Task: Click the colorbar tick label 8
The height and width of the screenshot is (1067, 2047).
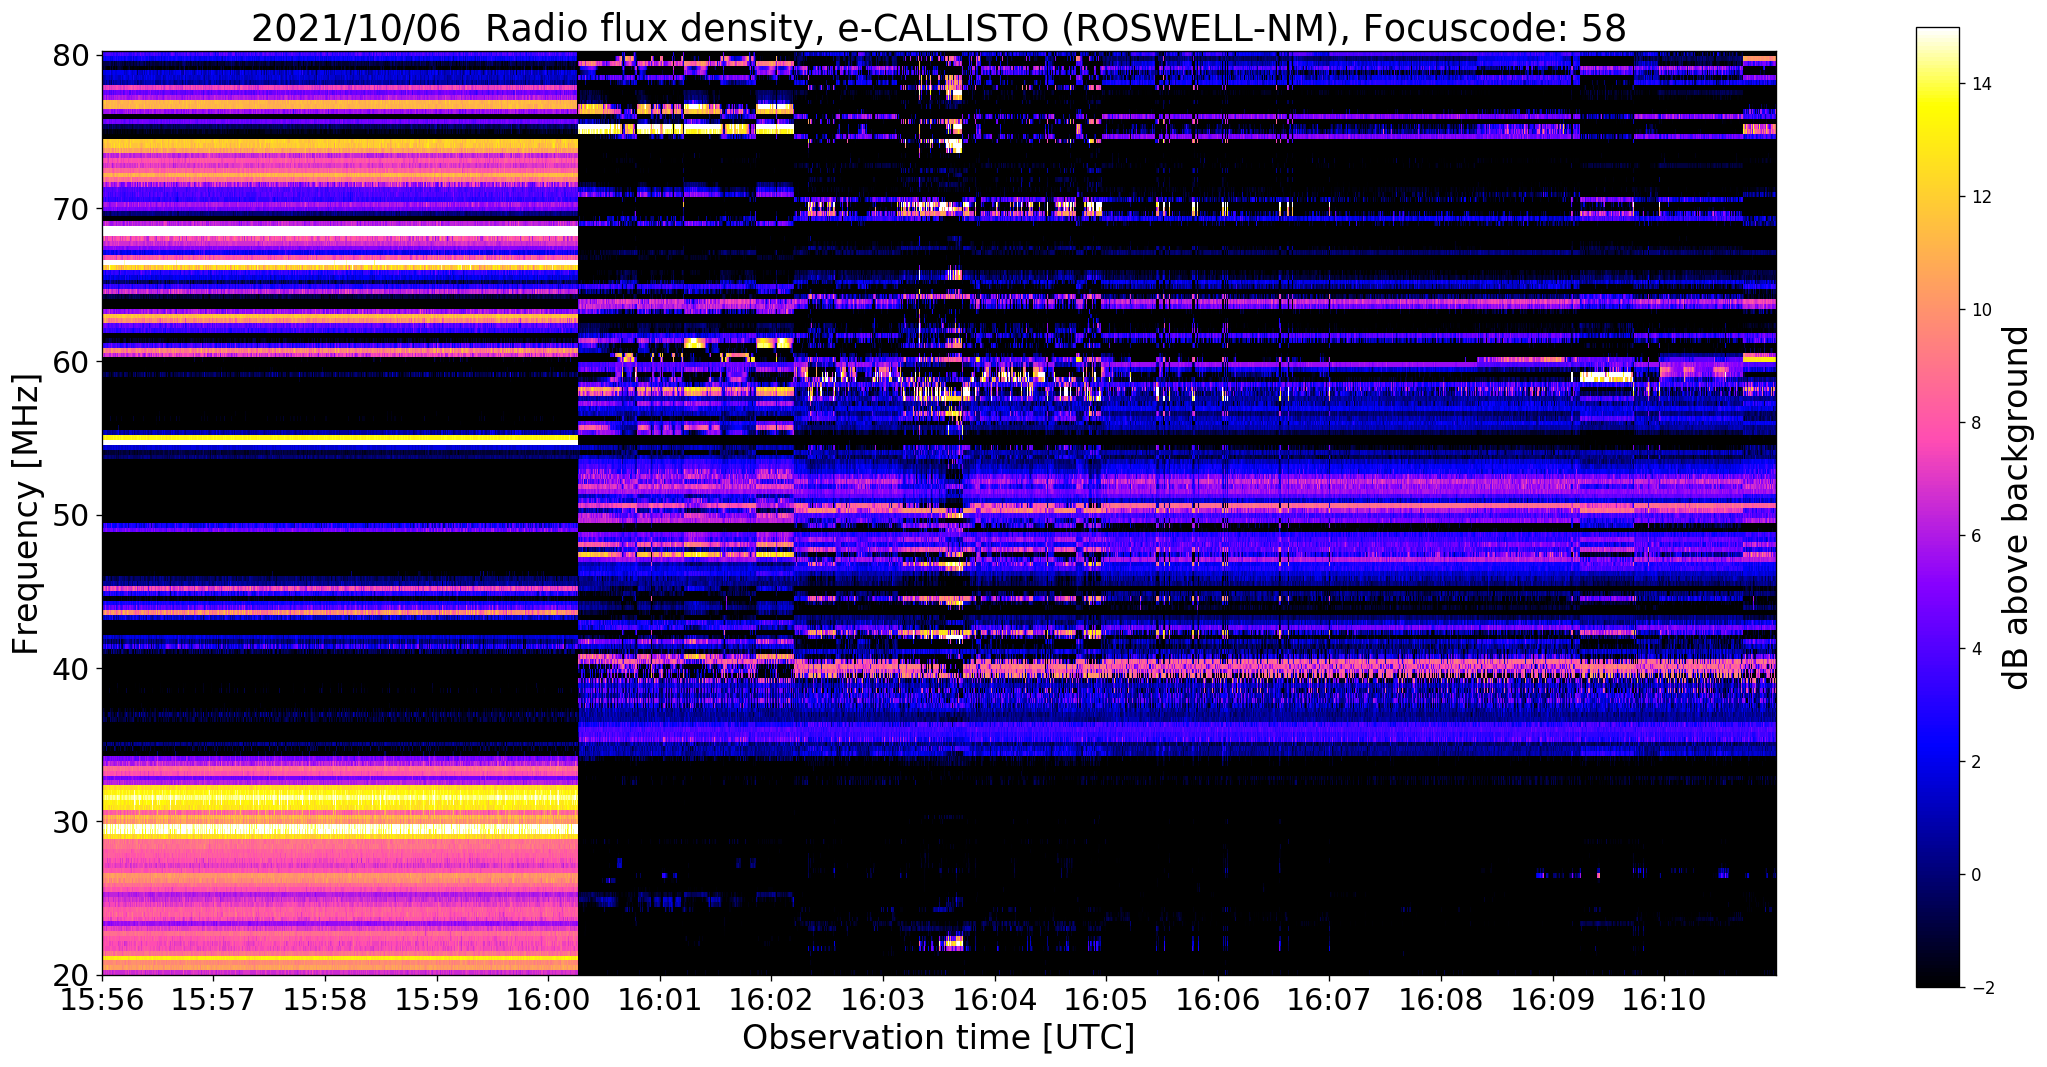Action: pos(1975,423)
